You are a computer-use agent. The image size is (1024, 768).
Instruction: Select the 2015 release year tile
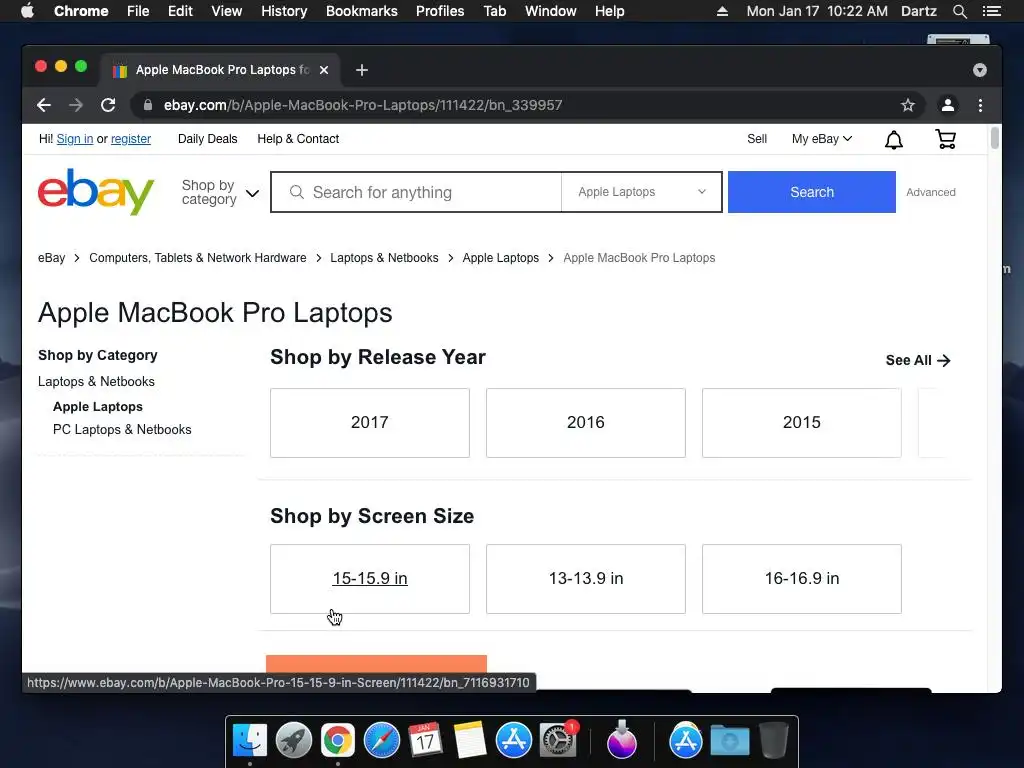pos(802,423)
